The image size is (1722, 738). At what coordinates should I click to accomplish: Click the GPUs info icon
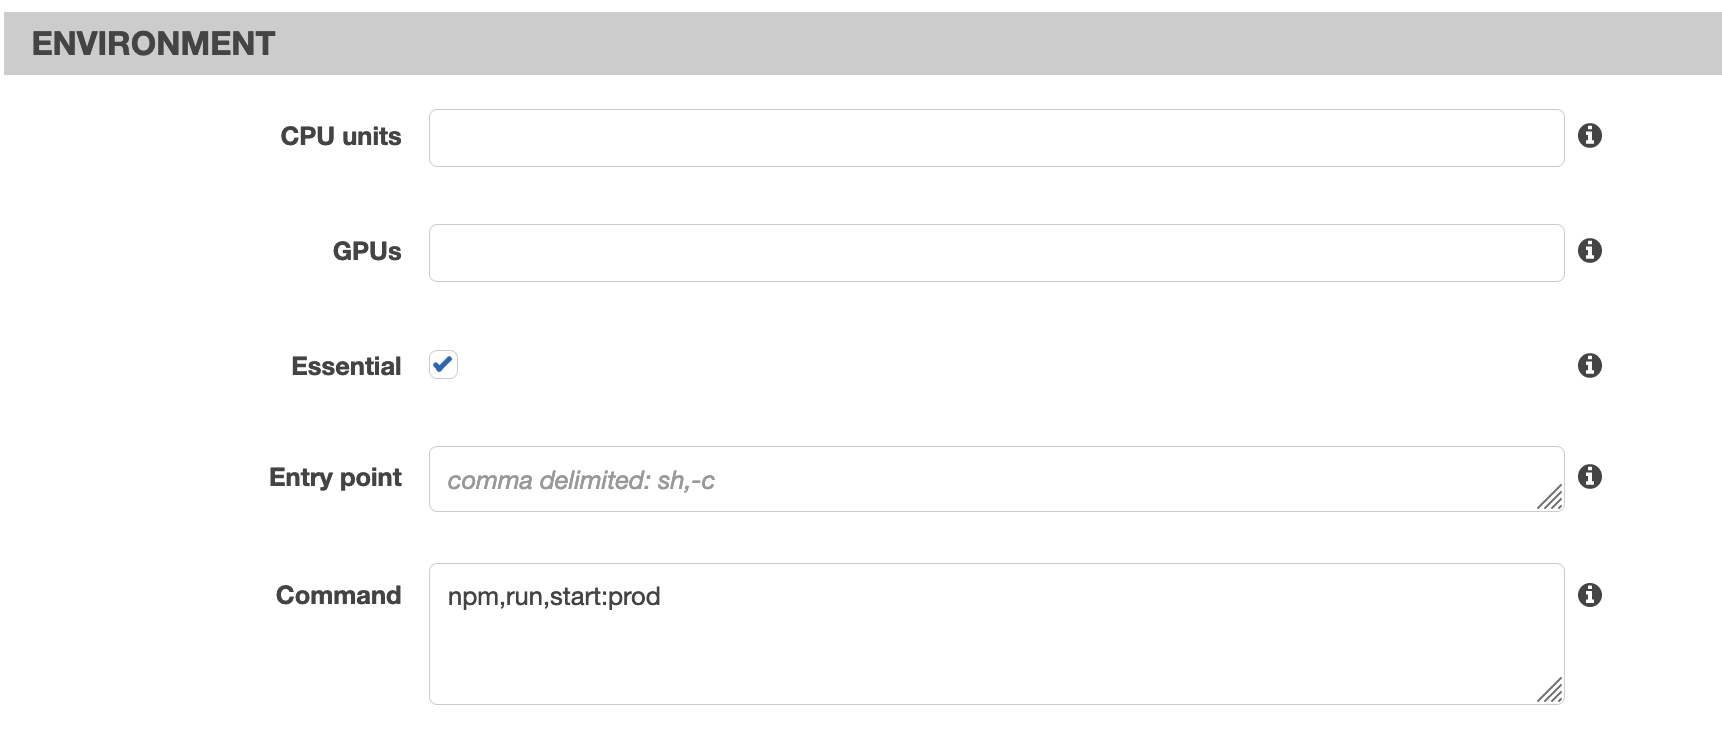(x=1590, y=251)
